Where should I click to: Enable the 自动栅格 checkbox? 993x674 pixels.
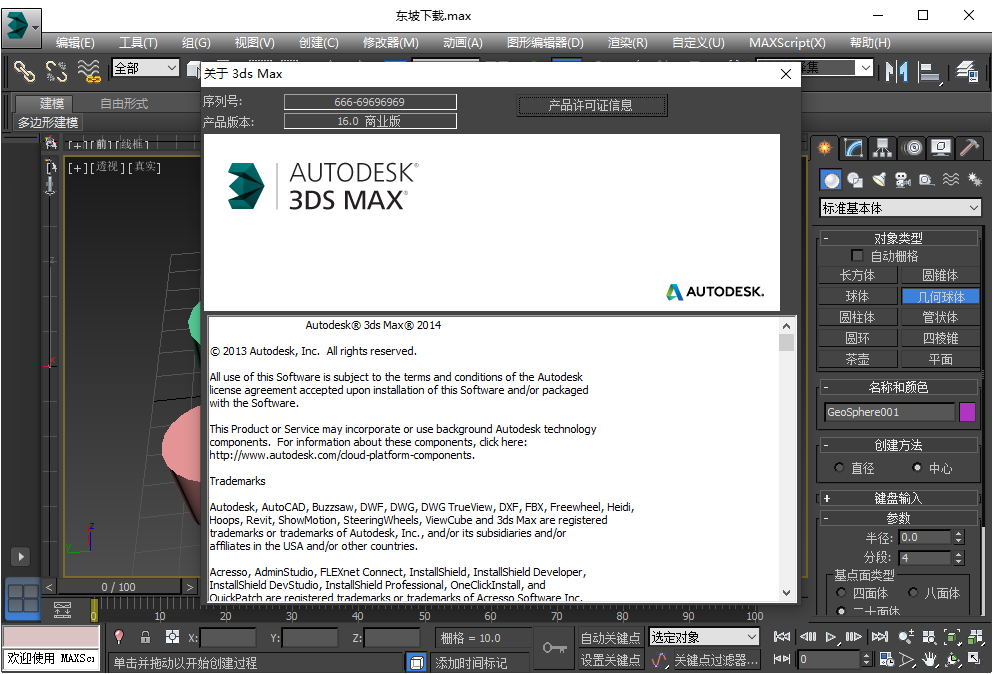coord(857,255)
